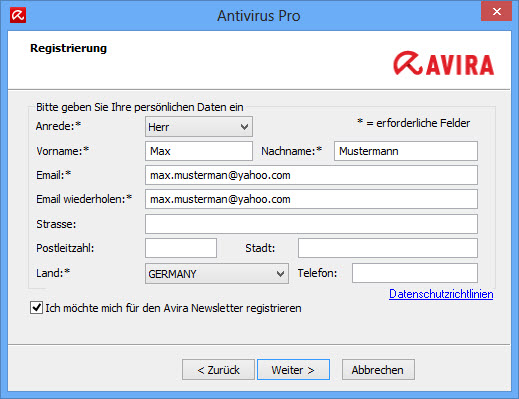This screenshot has width=519, height=399.
Task: Focus the Email input field
Action: pos(311,175)
